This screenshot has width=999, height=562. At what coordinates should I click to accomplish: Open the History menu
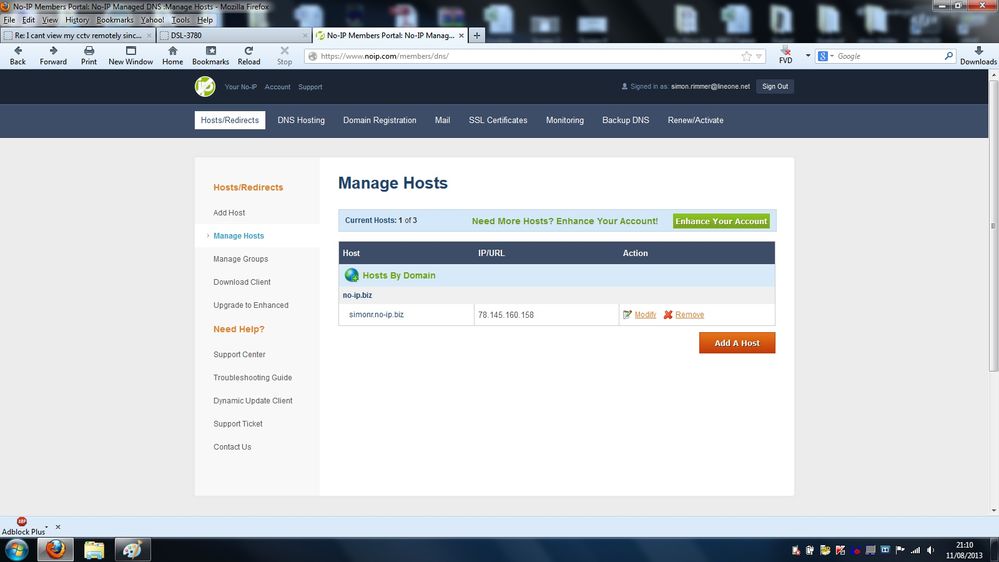77,20
